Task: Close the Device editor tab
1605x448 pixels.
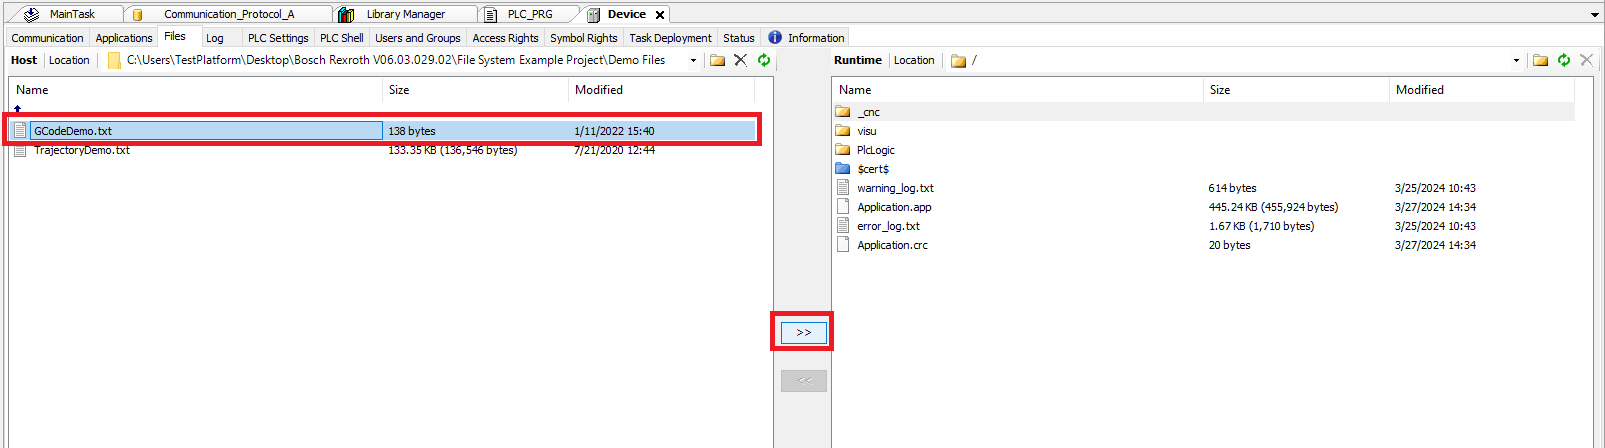Action: point(660,15)
